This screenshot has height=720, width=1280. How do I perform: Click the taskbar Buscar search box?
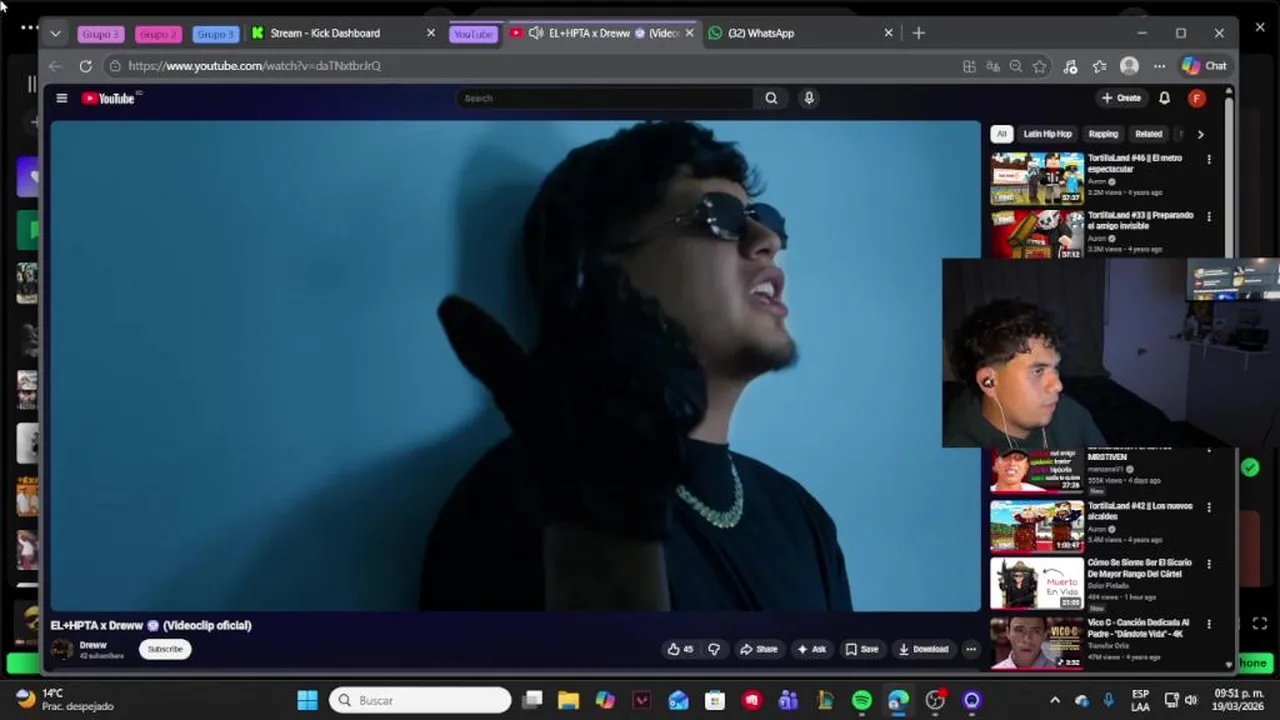[420, 700]
